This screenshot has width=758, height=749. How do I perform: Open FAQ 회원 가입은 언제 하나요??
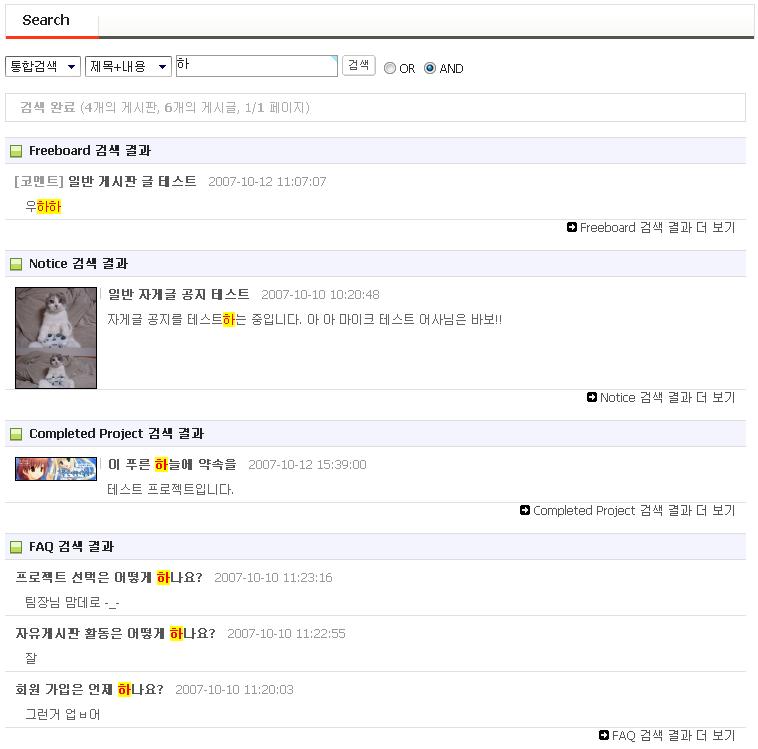tap(89, 690)
